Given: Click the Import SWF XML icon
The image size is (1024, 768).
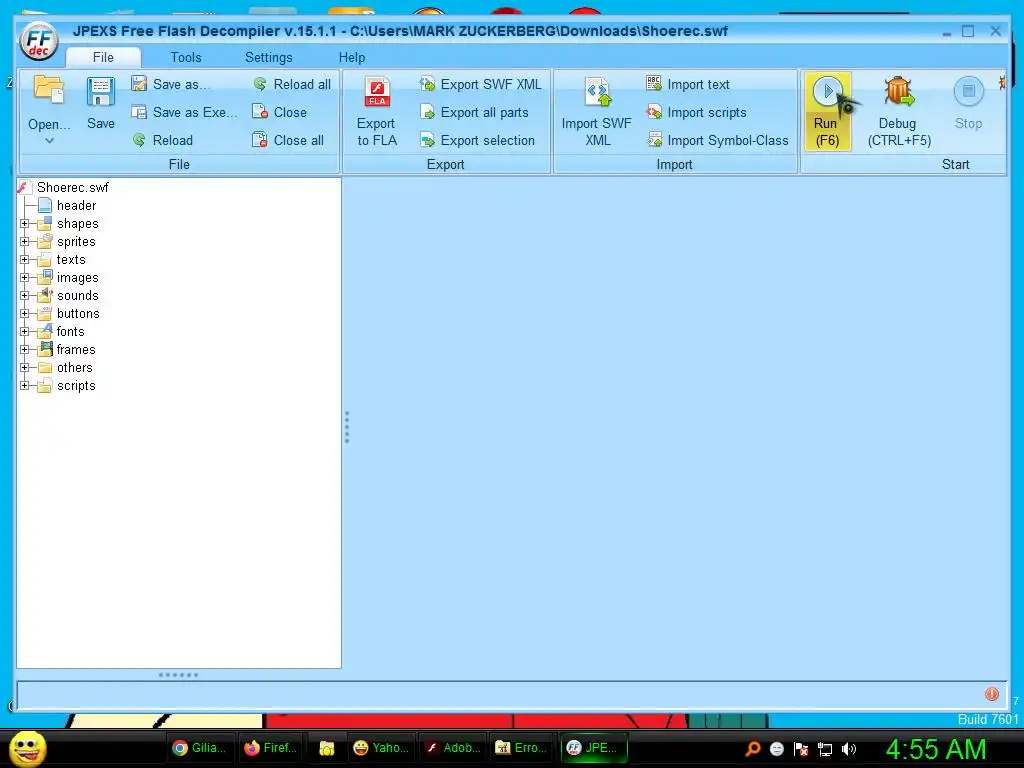Looking at the screenshot, I should tap(598, 91).
